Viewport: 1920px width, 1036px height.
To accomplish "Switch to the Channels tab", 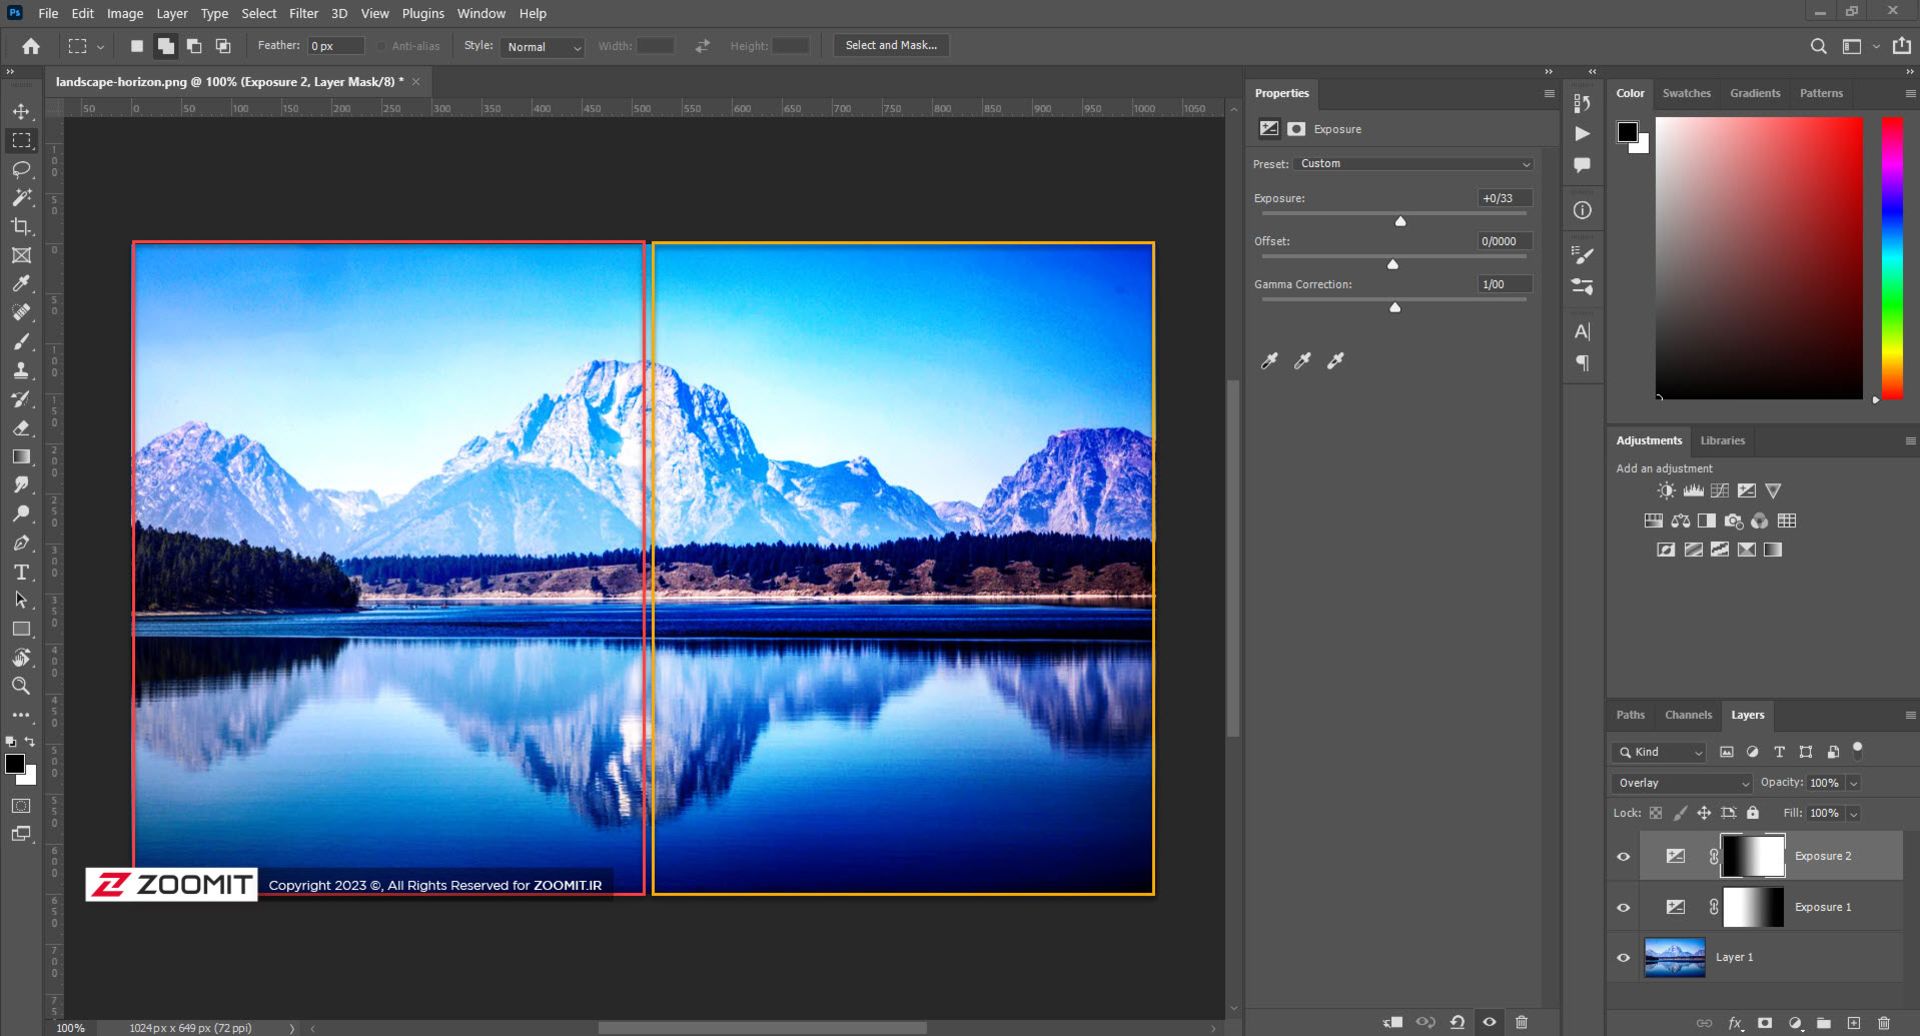I will coord(1687,715).
